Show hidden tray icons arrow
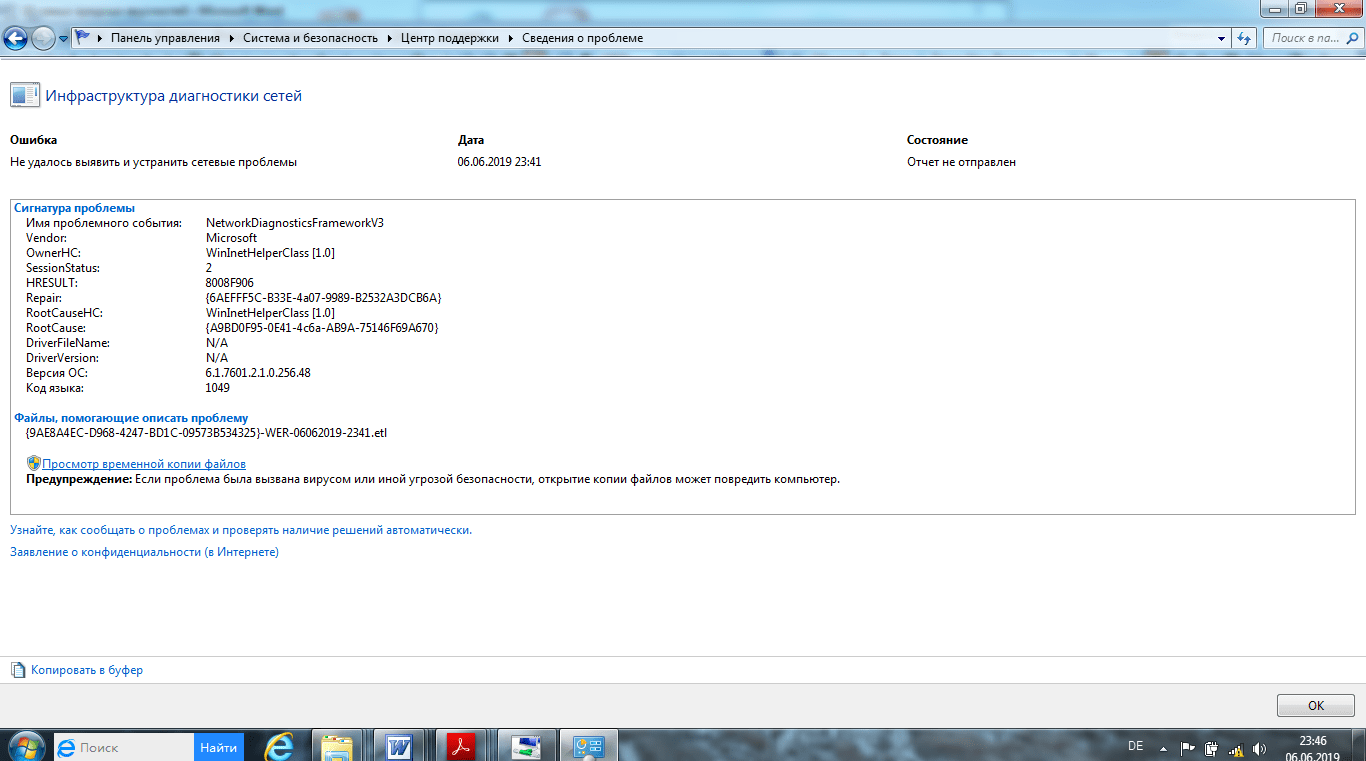The image size is (1366, 761). pos(1163,748)
